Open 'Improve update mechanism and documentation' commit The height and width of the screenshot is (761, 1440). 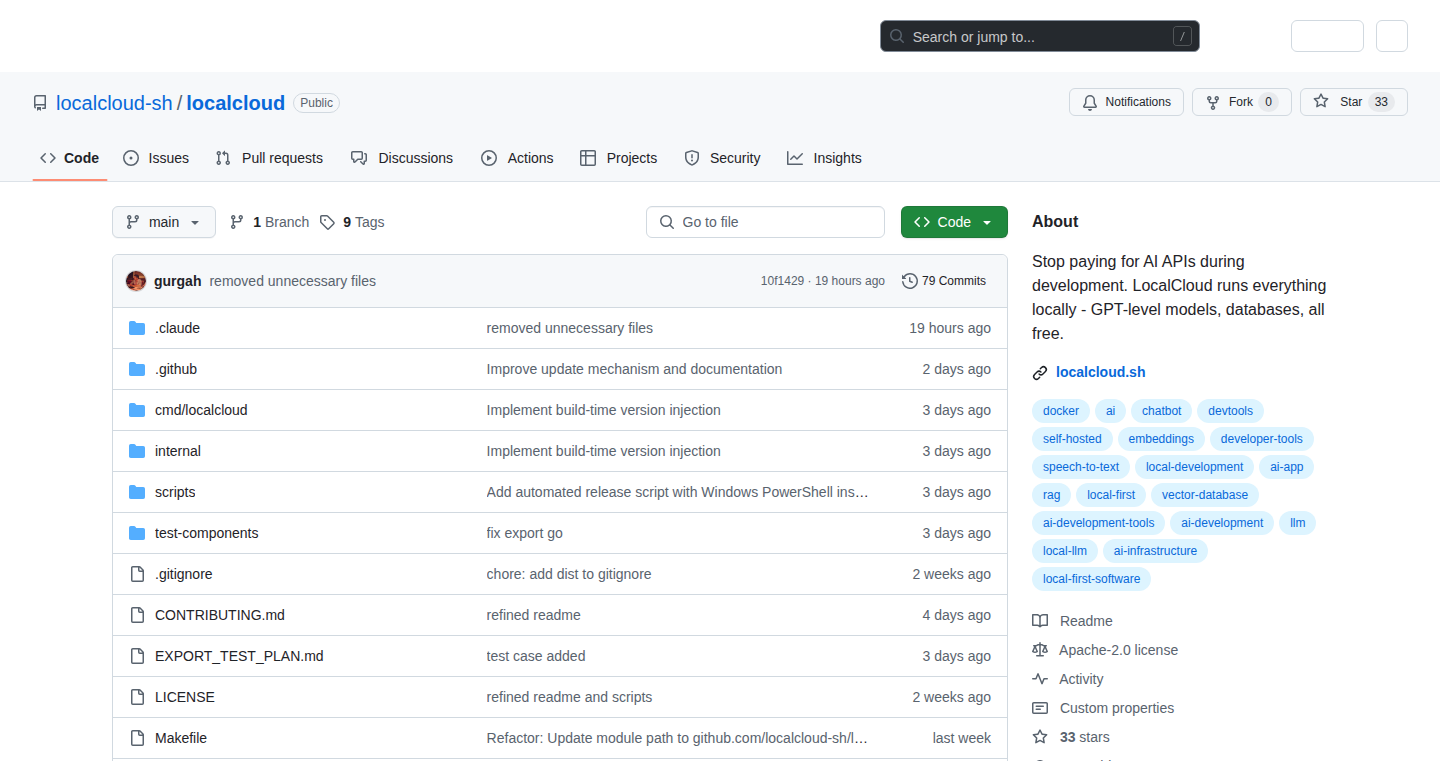click(x=634, y=369)
